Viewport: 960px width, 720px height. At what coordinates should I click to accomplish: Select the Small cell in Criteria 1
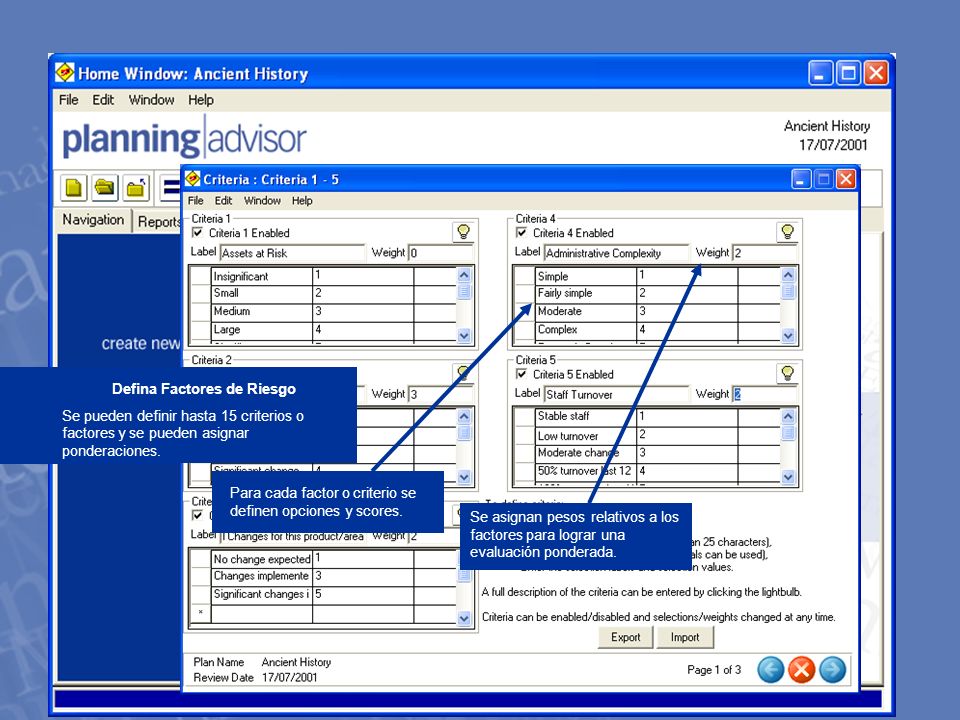pos(261,294)
